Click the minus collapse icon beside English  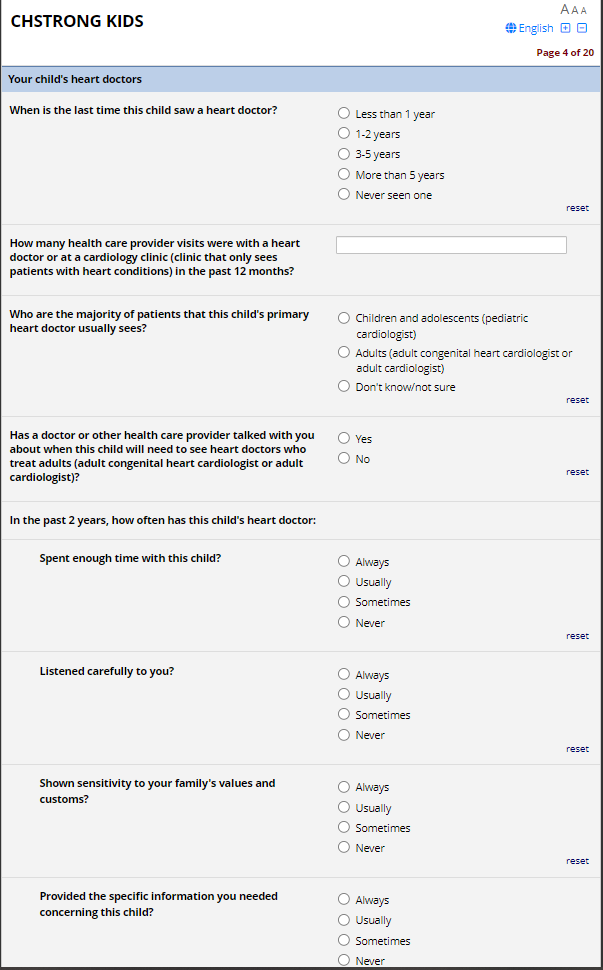[582, 28]
